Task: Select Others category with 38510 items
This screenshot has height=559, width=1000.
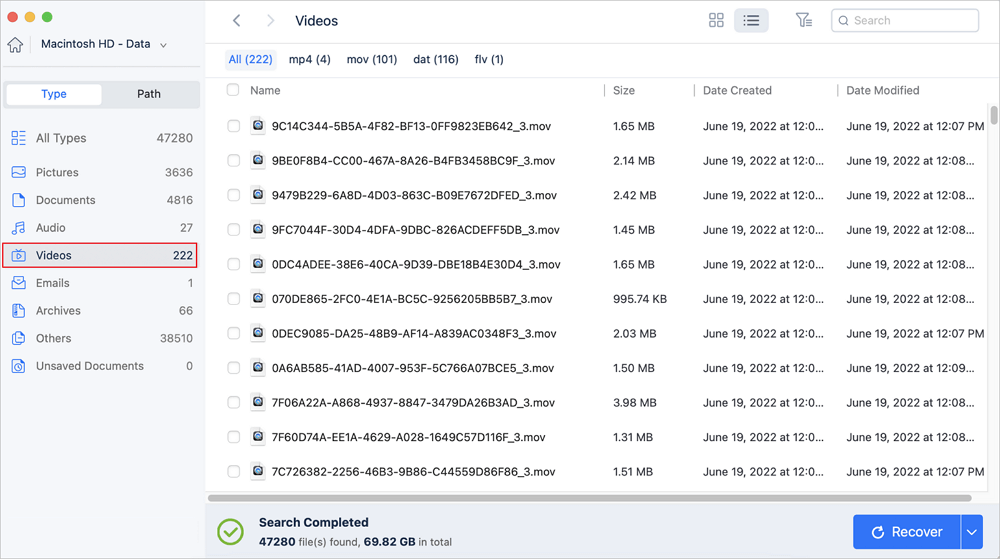Action: 101,338
